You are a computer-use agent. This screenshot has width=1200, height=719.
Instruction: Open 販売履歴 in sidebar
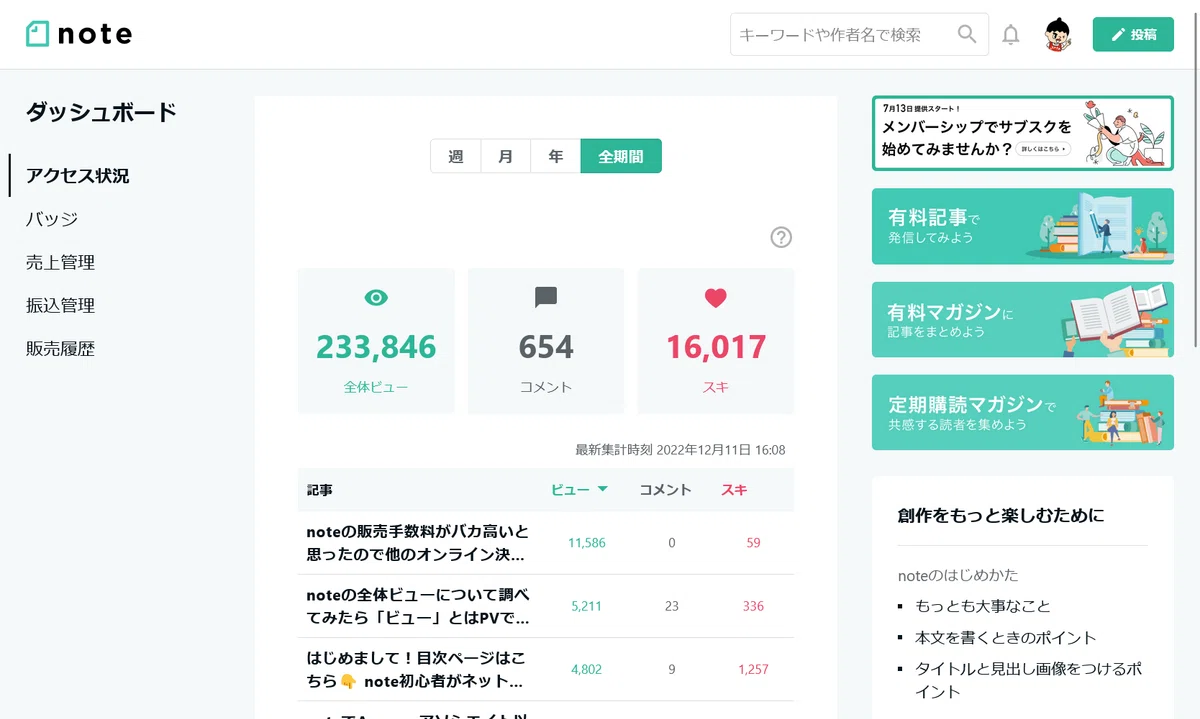pyautogui.click(x=60, y=349)
